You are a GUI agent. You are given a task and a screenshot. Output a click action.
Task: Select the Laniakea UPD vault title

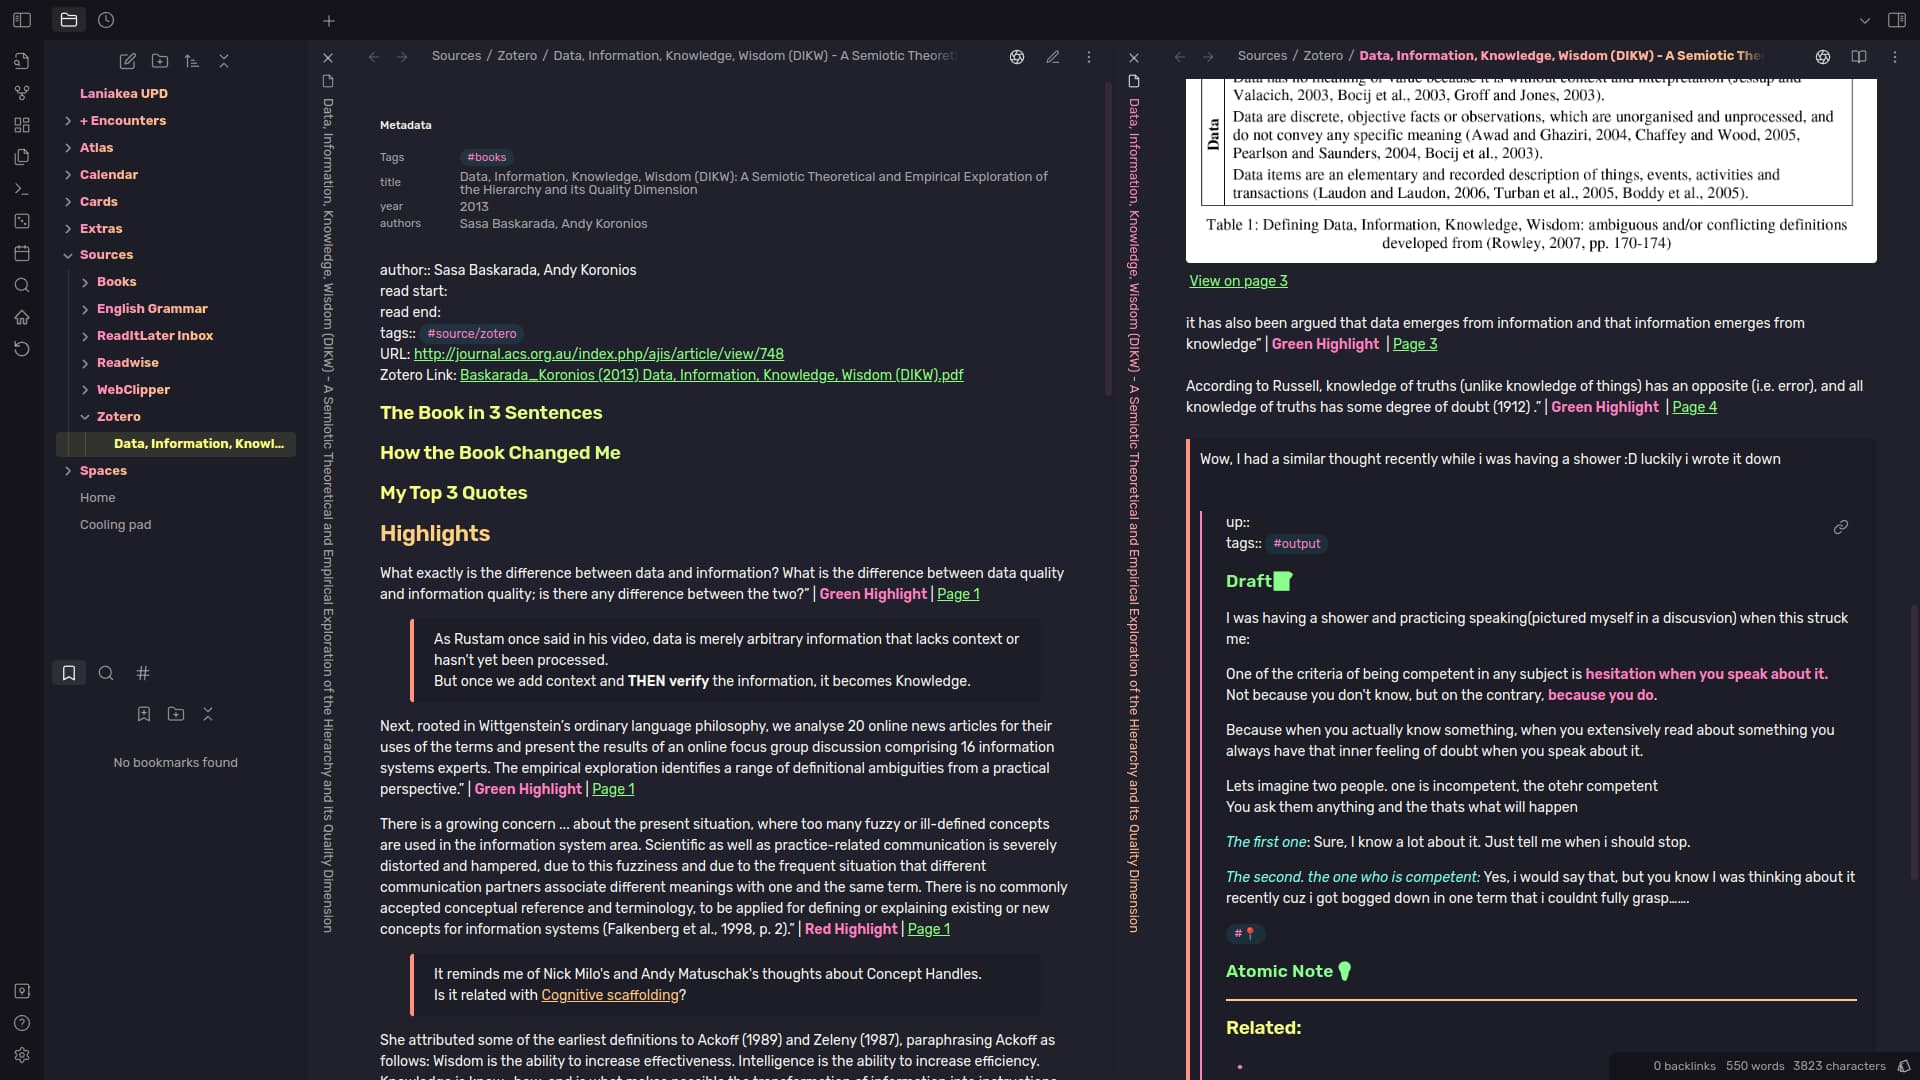pos(124,93)
